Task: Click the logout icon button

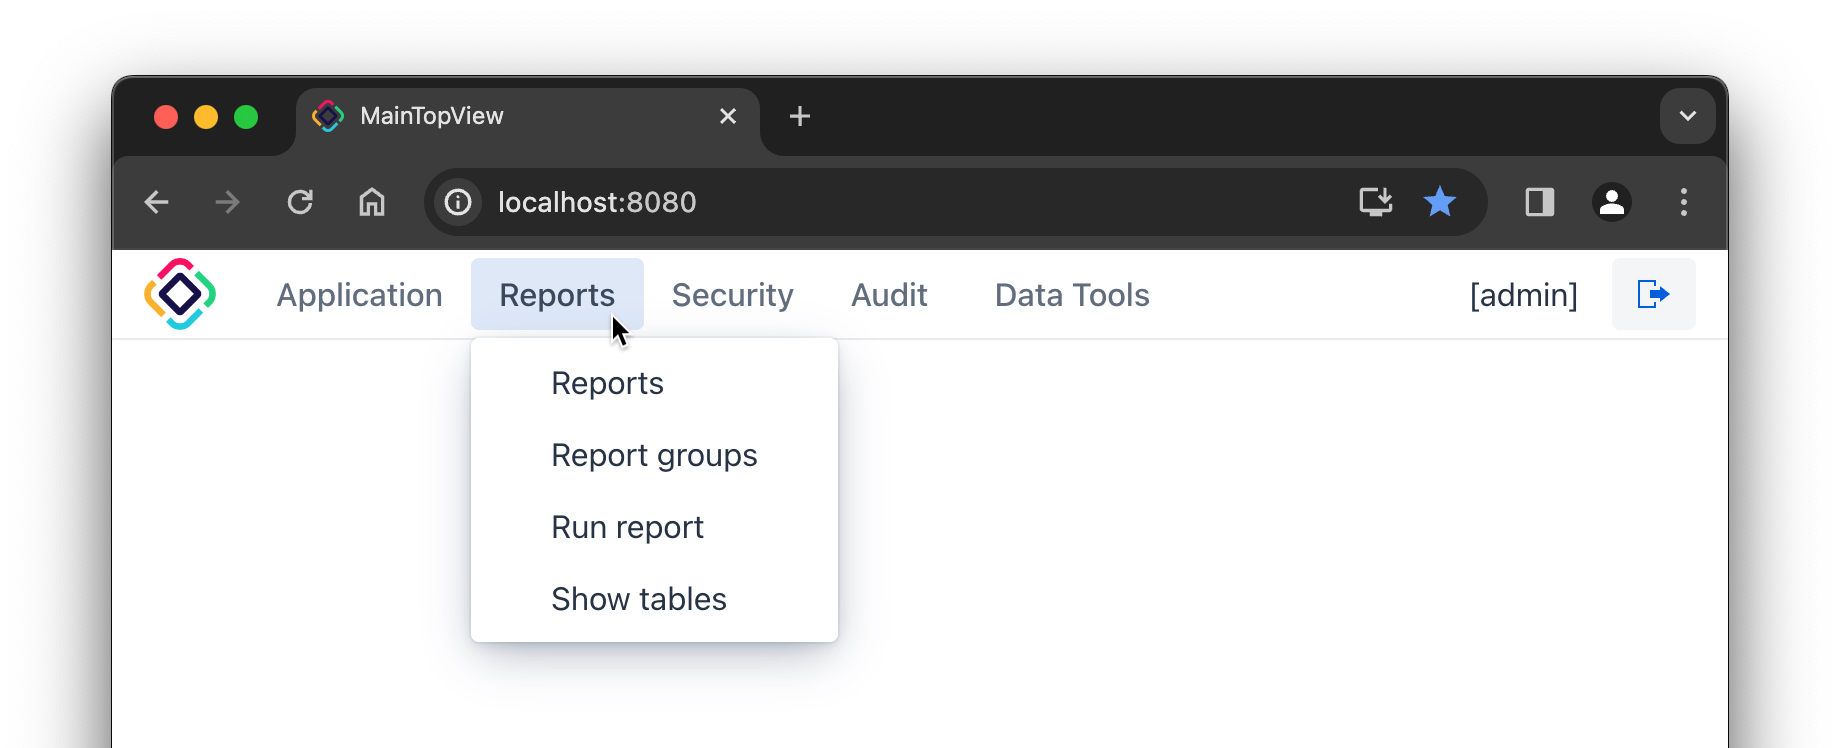Action: [1653, 294]
